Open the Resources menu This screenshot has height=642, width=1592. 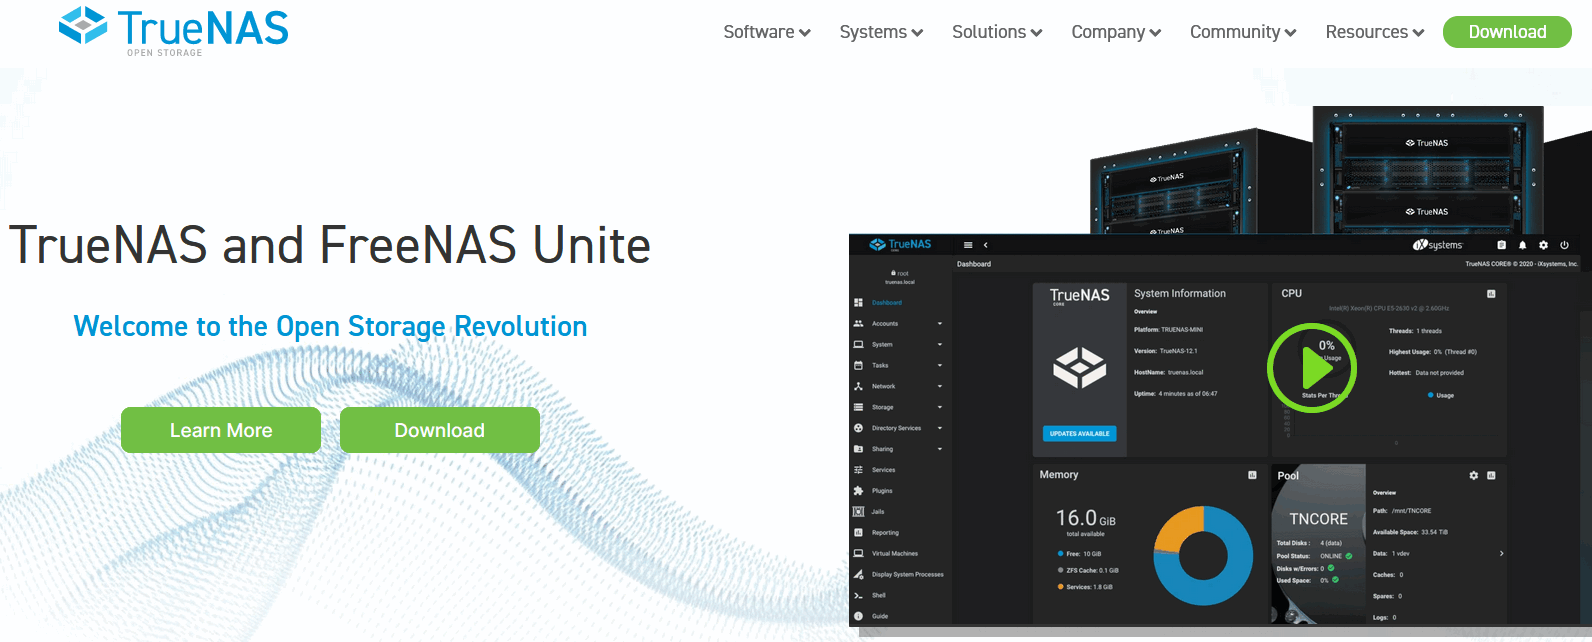1375,32
